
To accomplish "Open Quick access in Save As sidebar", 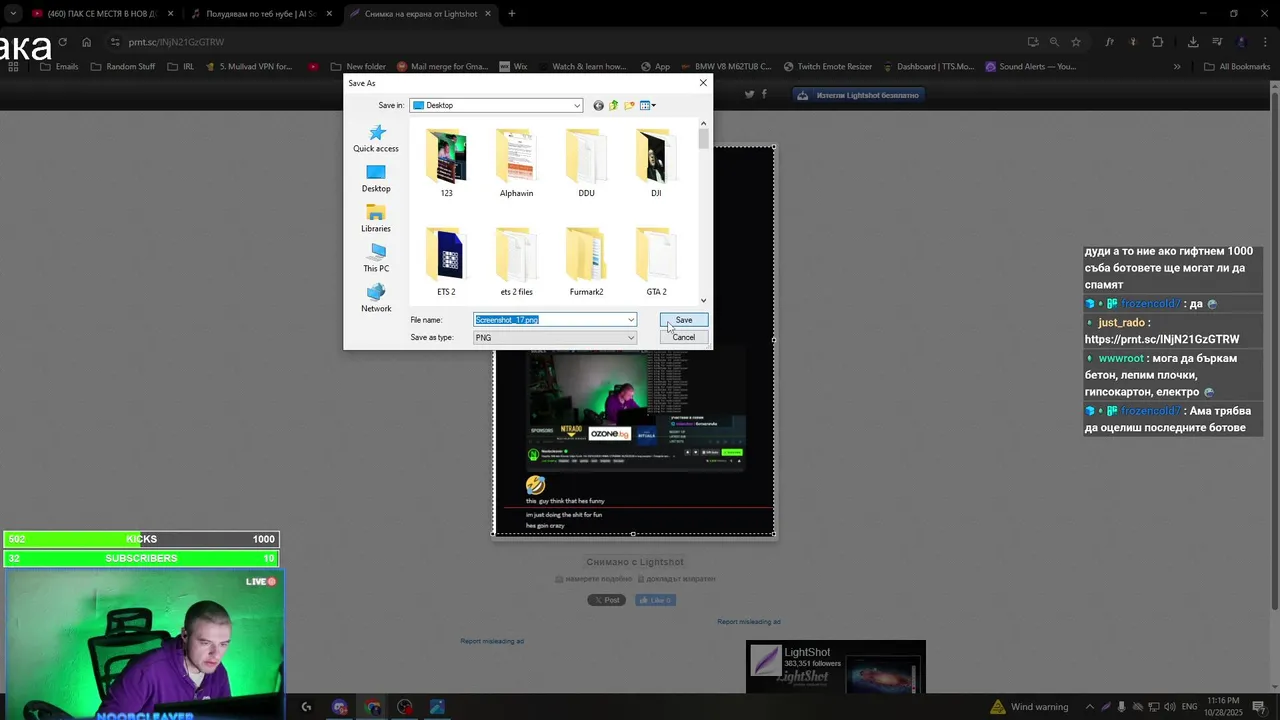I will tap(376, 139).
